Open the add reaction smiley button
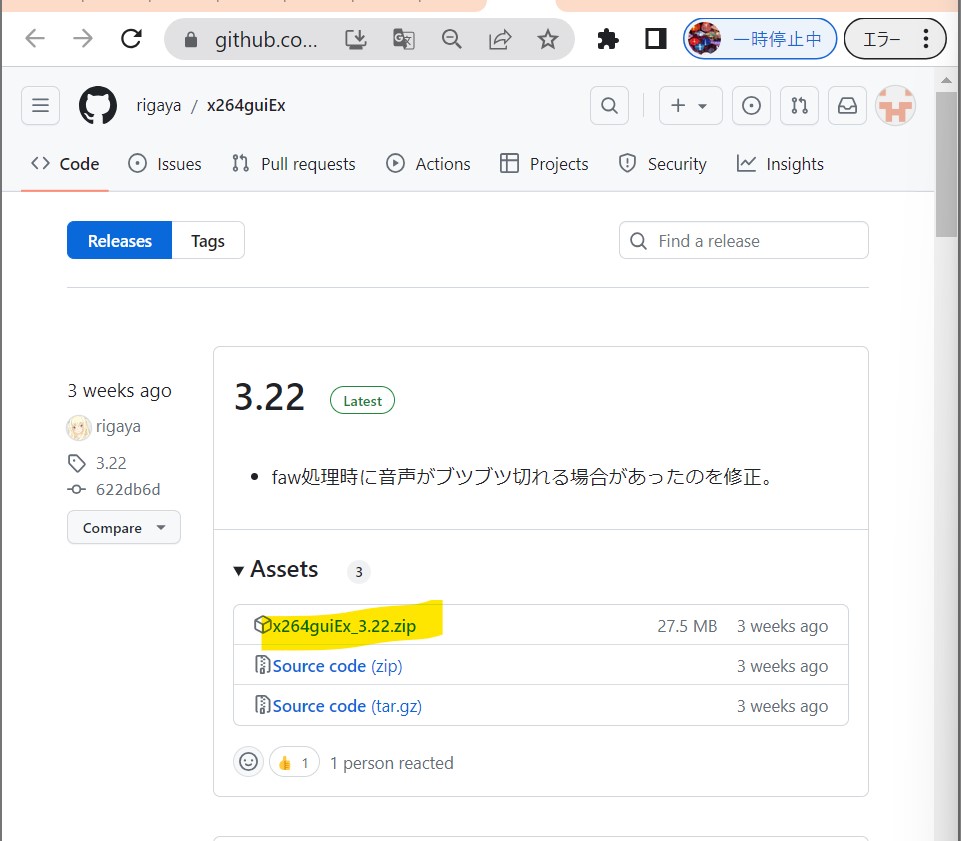This screenshot has width=961, height=841. click(x=248, y=762)
